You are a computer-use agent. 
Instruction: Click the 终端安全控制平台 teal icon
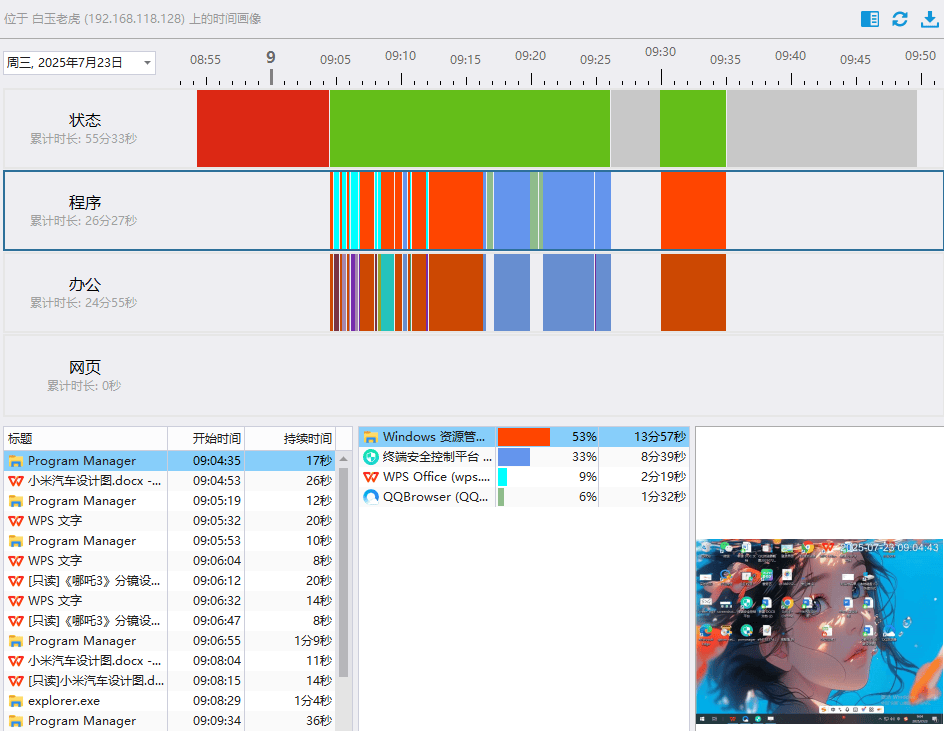pos(371,457)
